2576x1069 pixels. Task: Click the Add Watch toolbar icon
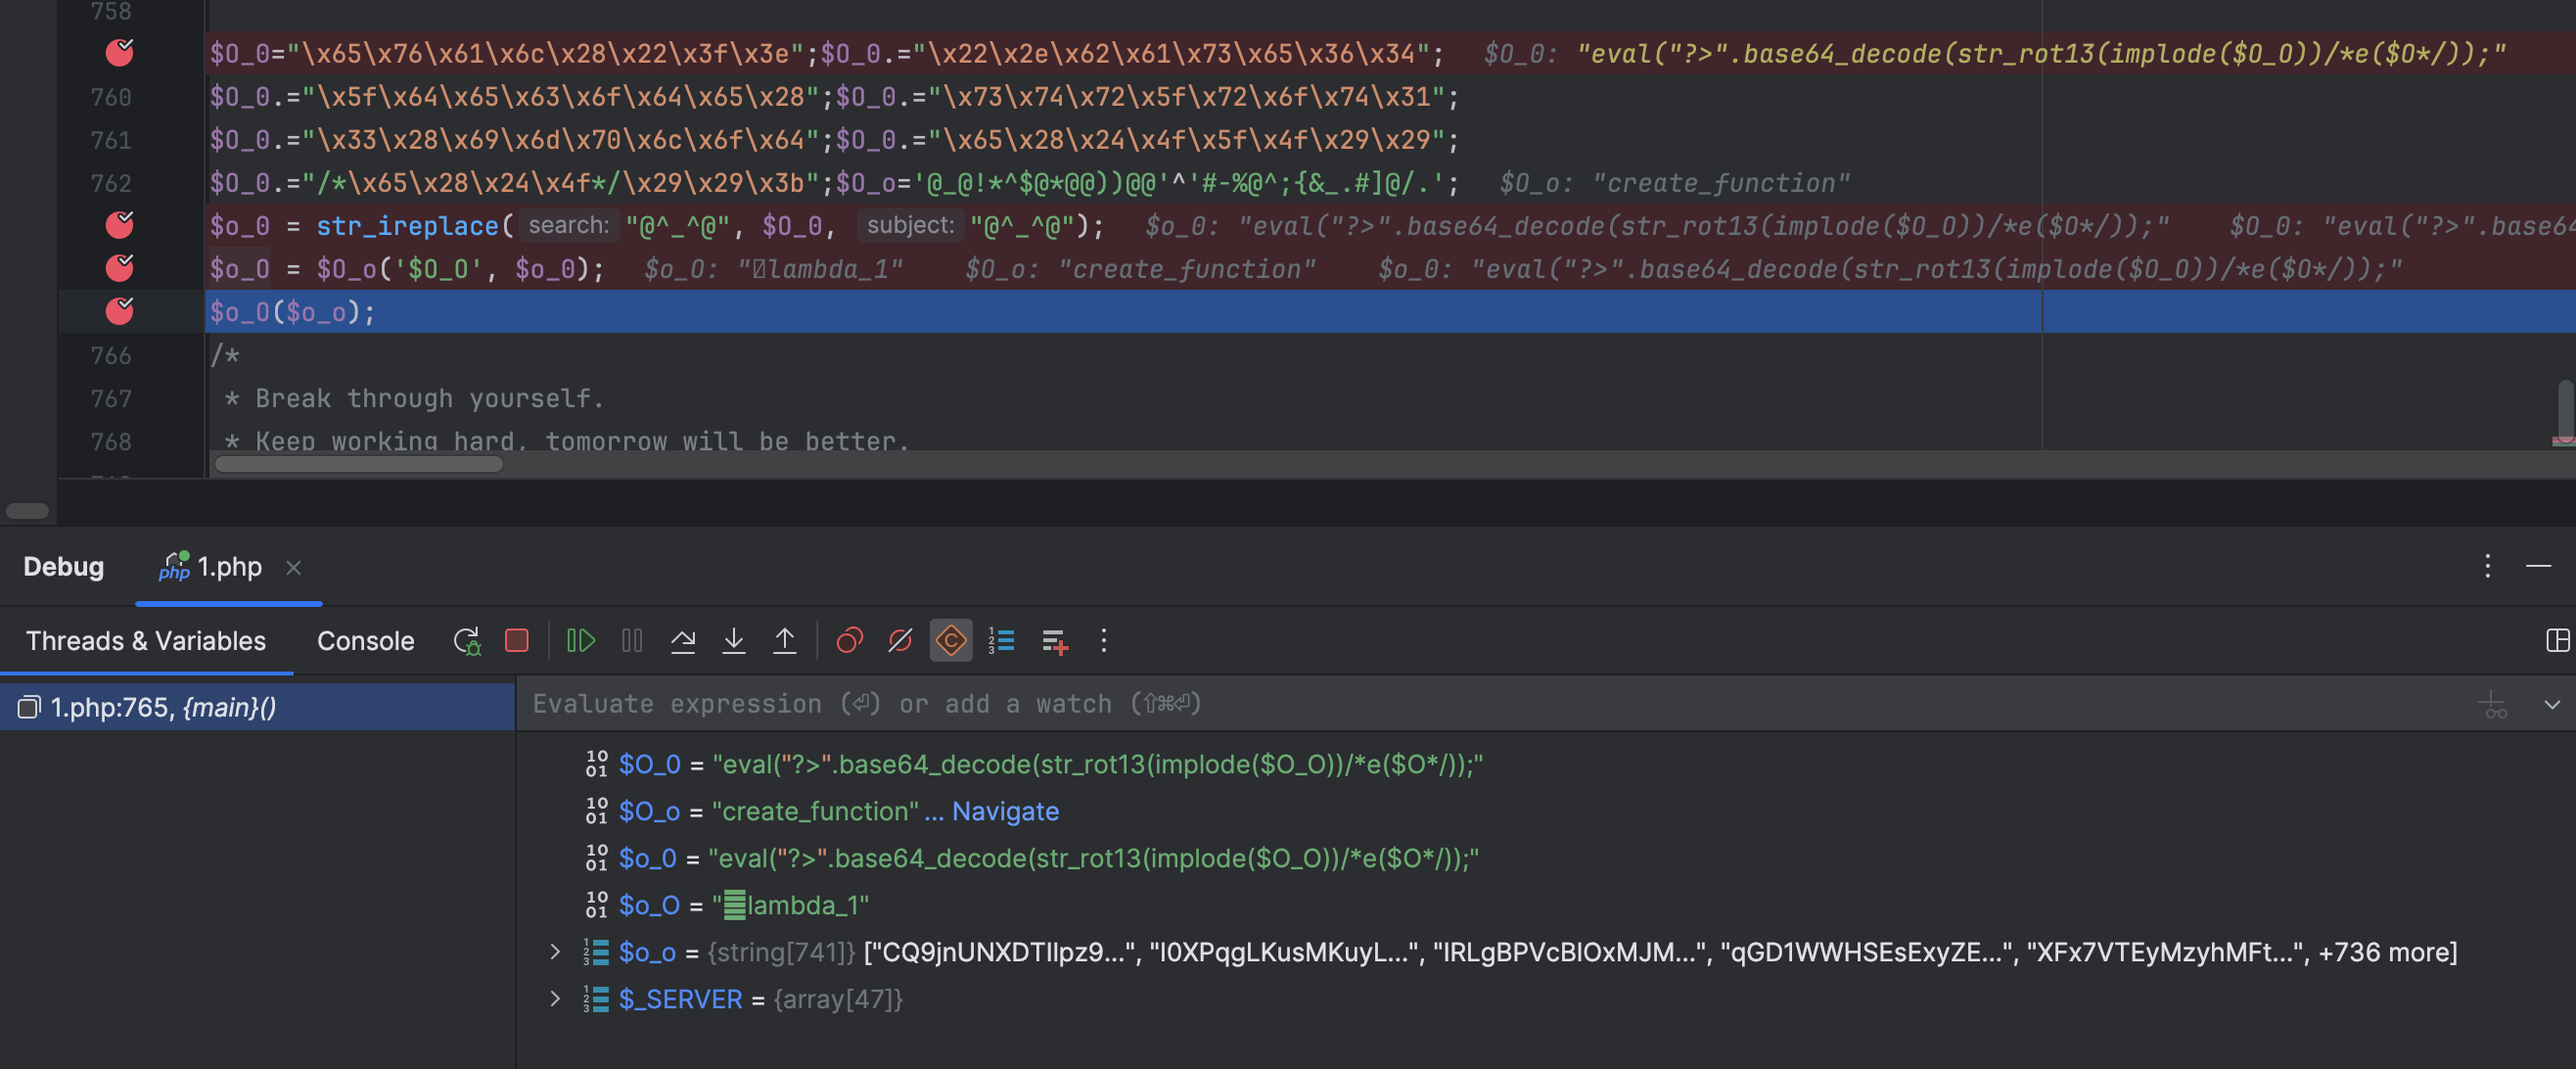1055,641
